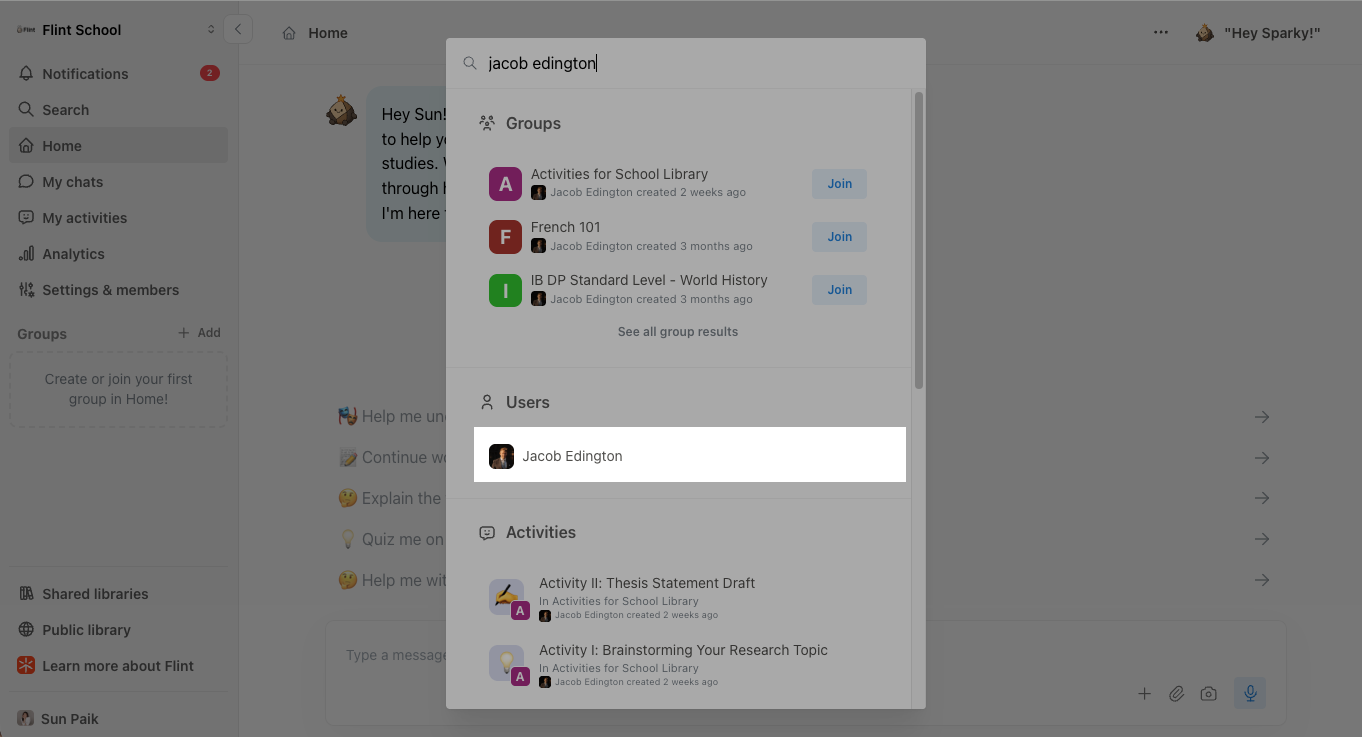Image resolution: width=1362 pixels, height=737 pixels.
Task: Collapse the sidebar with the chevron button
Action: (238, 30)
